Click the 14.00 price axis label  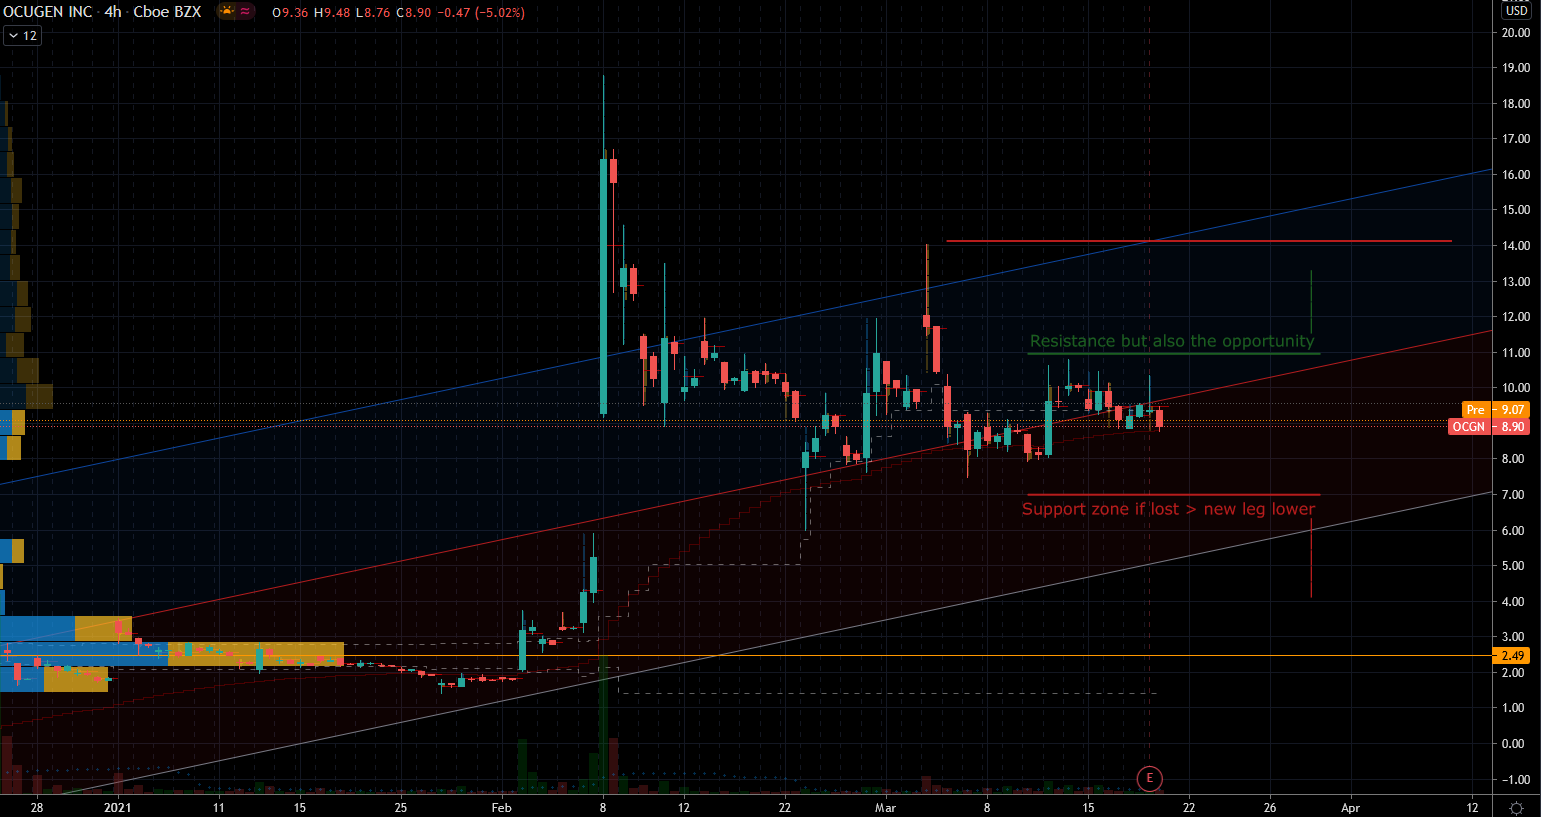1515,246
